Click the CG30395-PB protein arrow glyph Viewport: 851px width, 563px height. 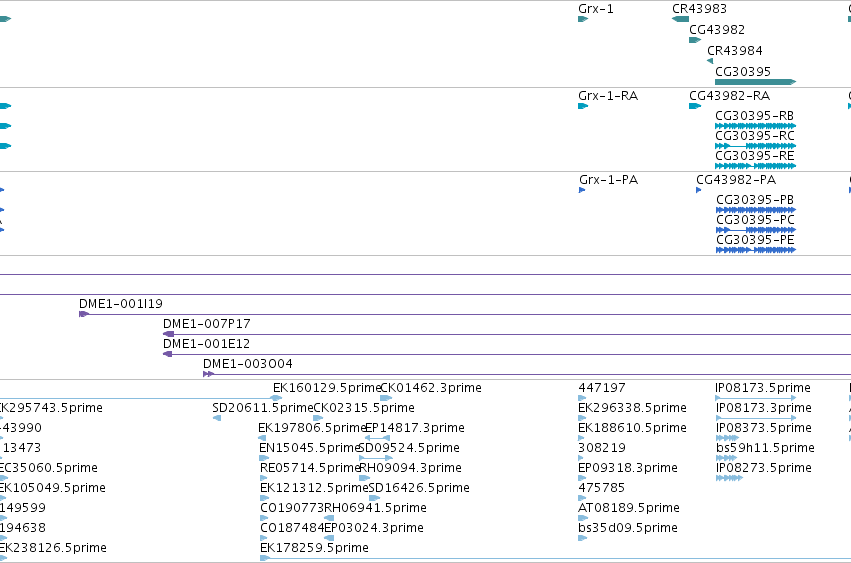[x=756, y=210]
